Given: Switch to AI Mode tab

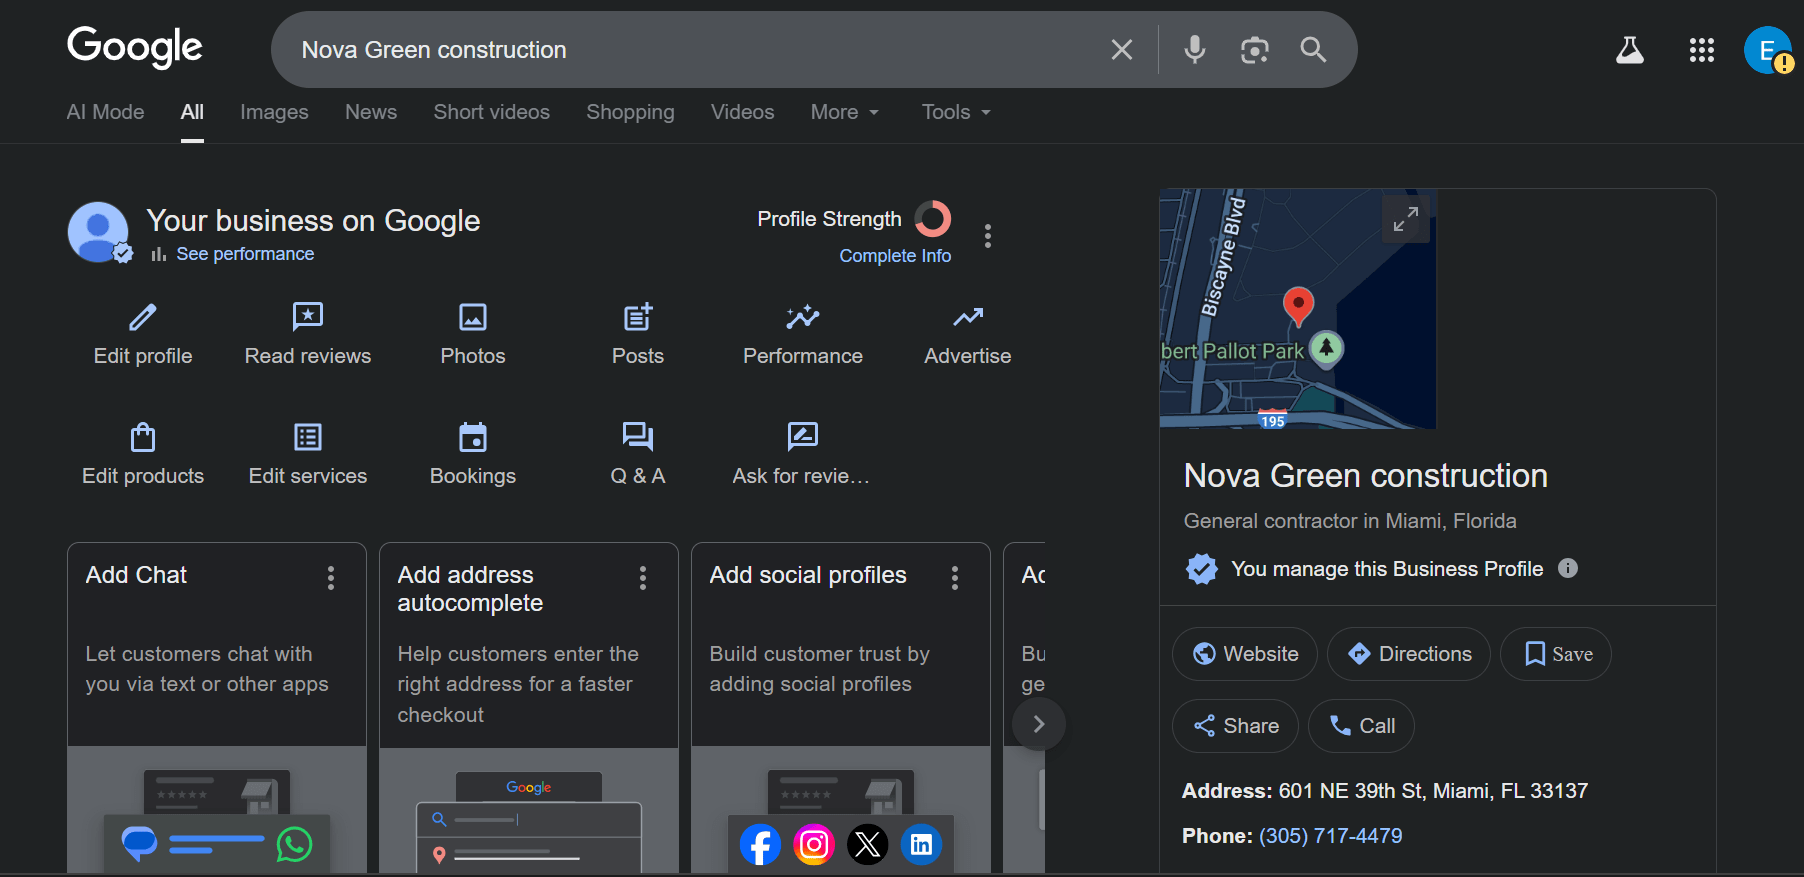Looking at the screenshot, I should 105,112.
